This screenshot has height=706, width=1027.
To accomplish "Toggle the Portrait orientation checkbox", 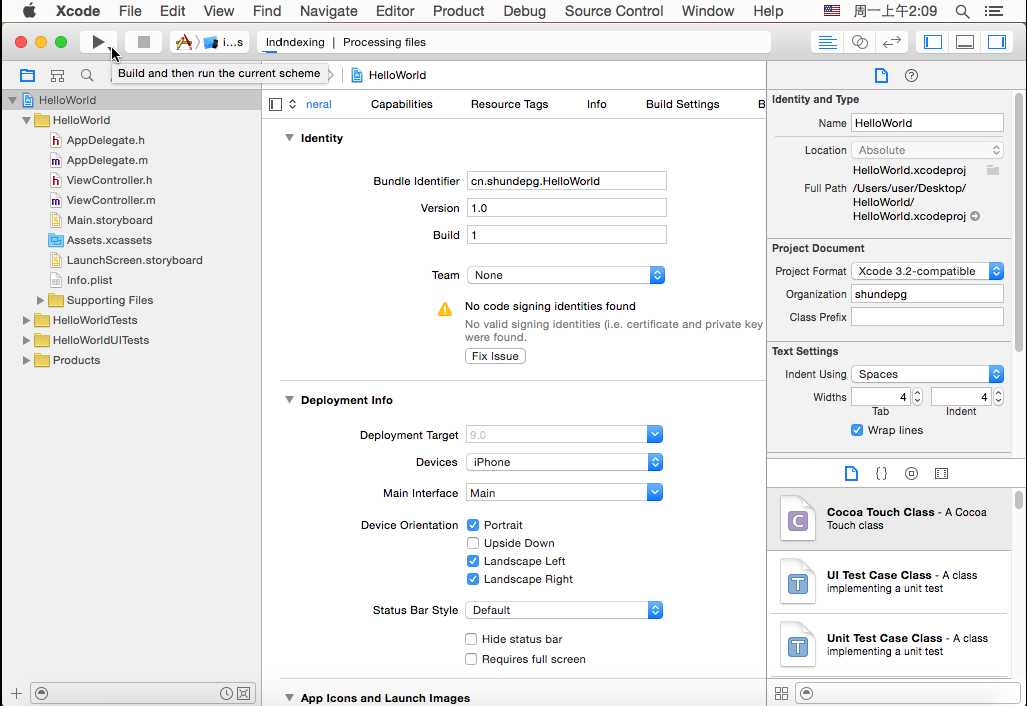I will click(473, 525).
